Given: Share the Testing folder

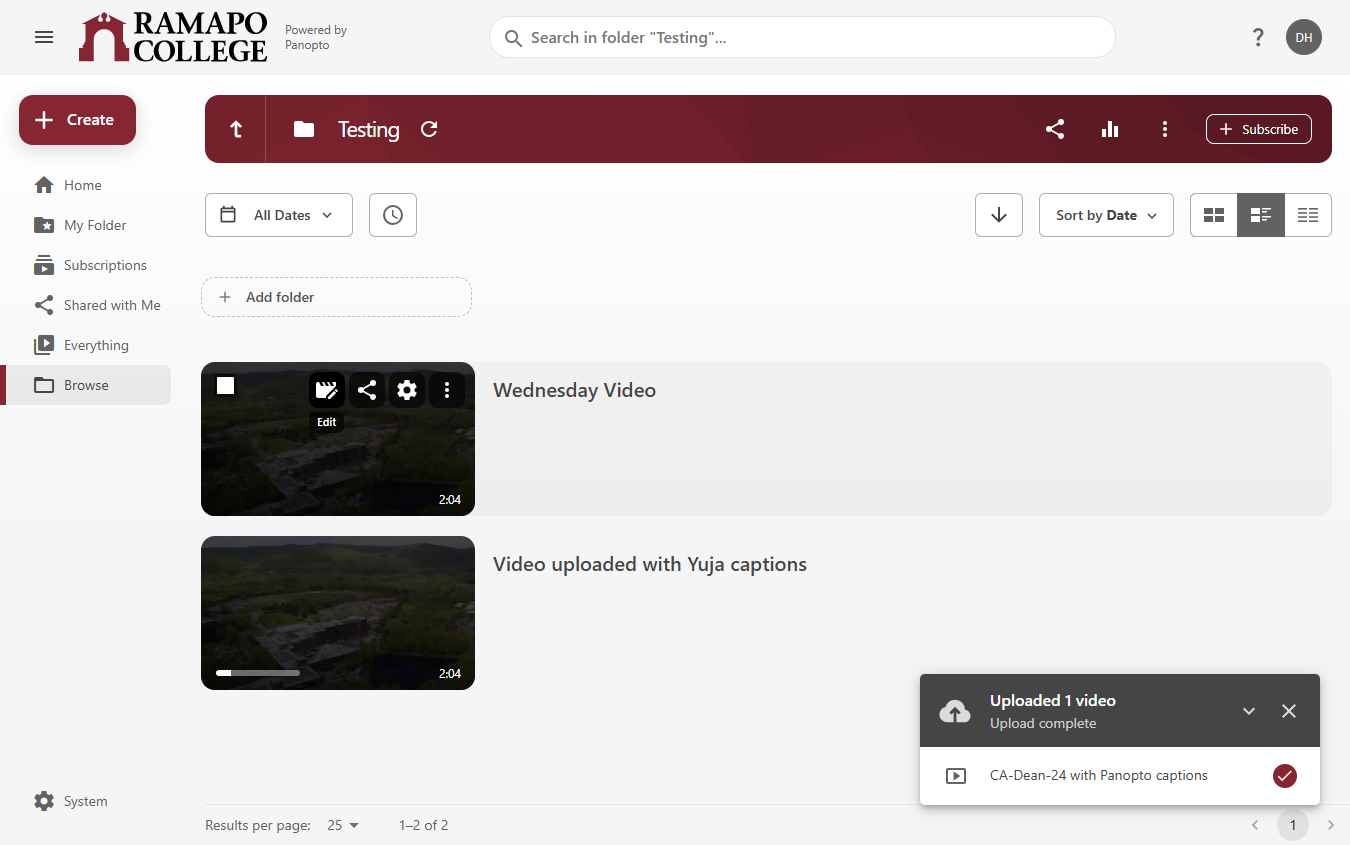Looking at the screenshot, I should coord(1055,129).
